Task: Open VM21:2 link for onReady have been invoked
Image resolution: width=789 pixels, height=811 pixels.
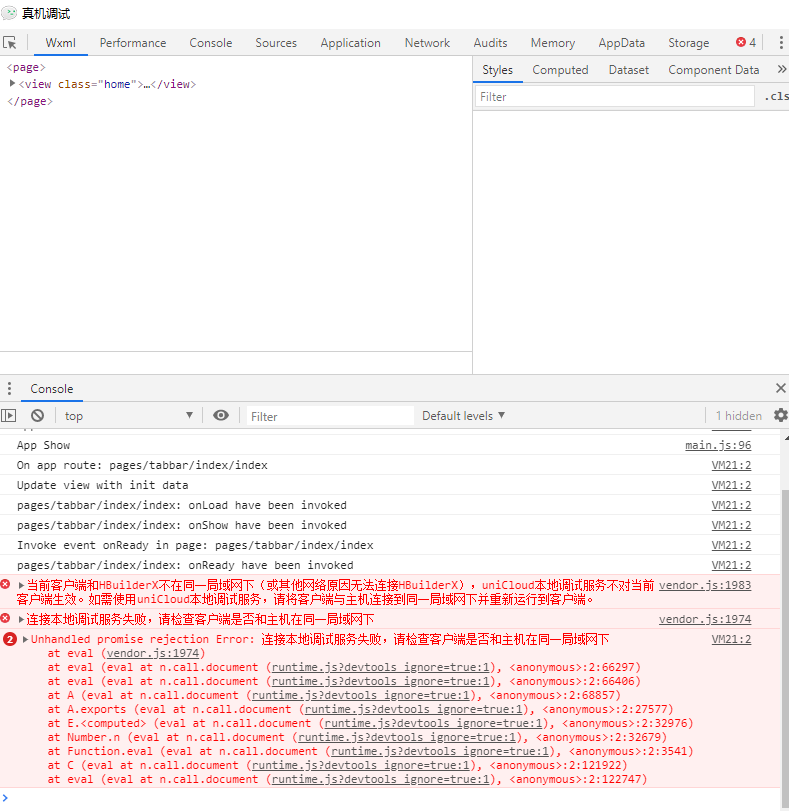Action: 731,565
